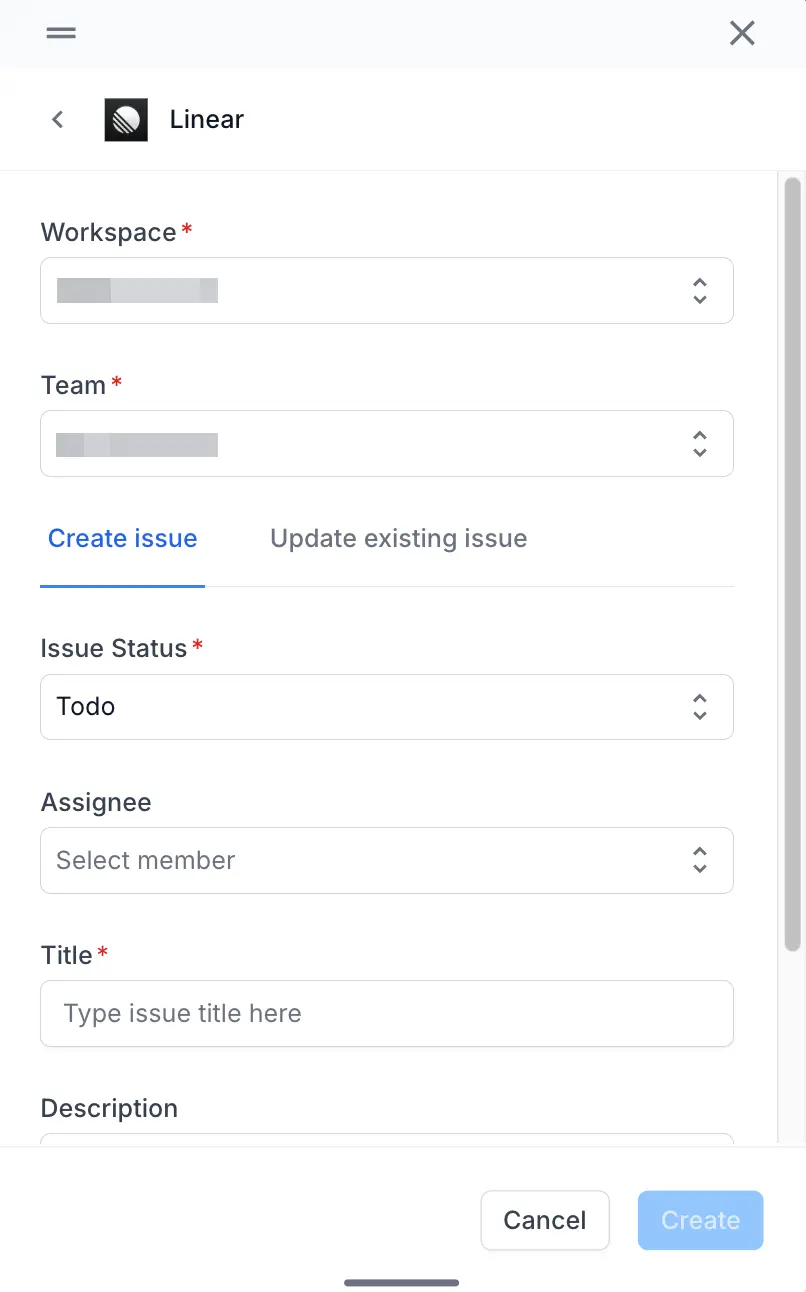Close the Linear panel with X
This screenshot has height=1292, width=806.
[742, 33]
